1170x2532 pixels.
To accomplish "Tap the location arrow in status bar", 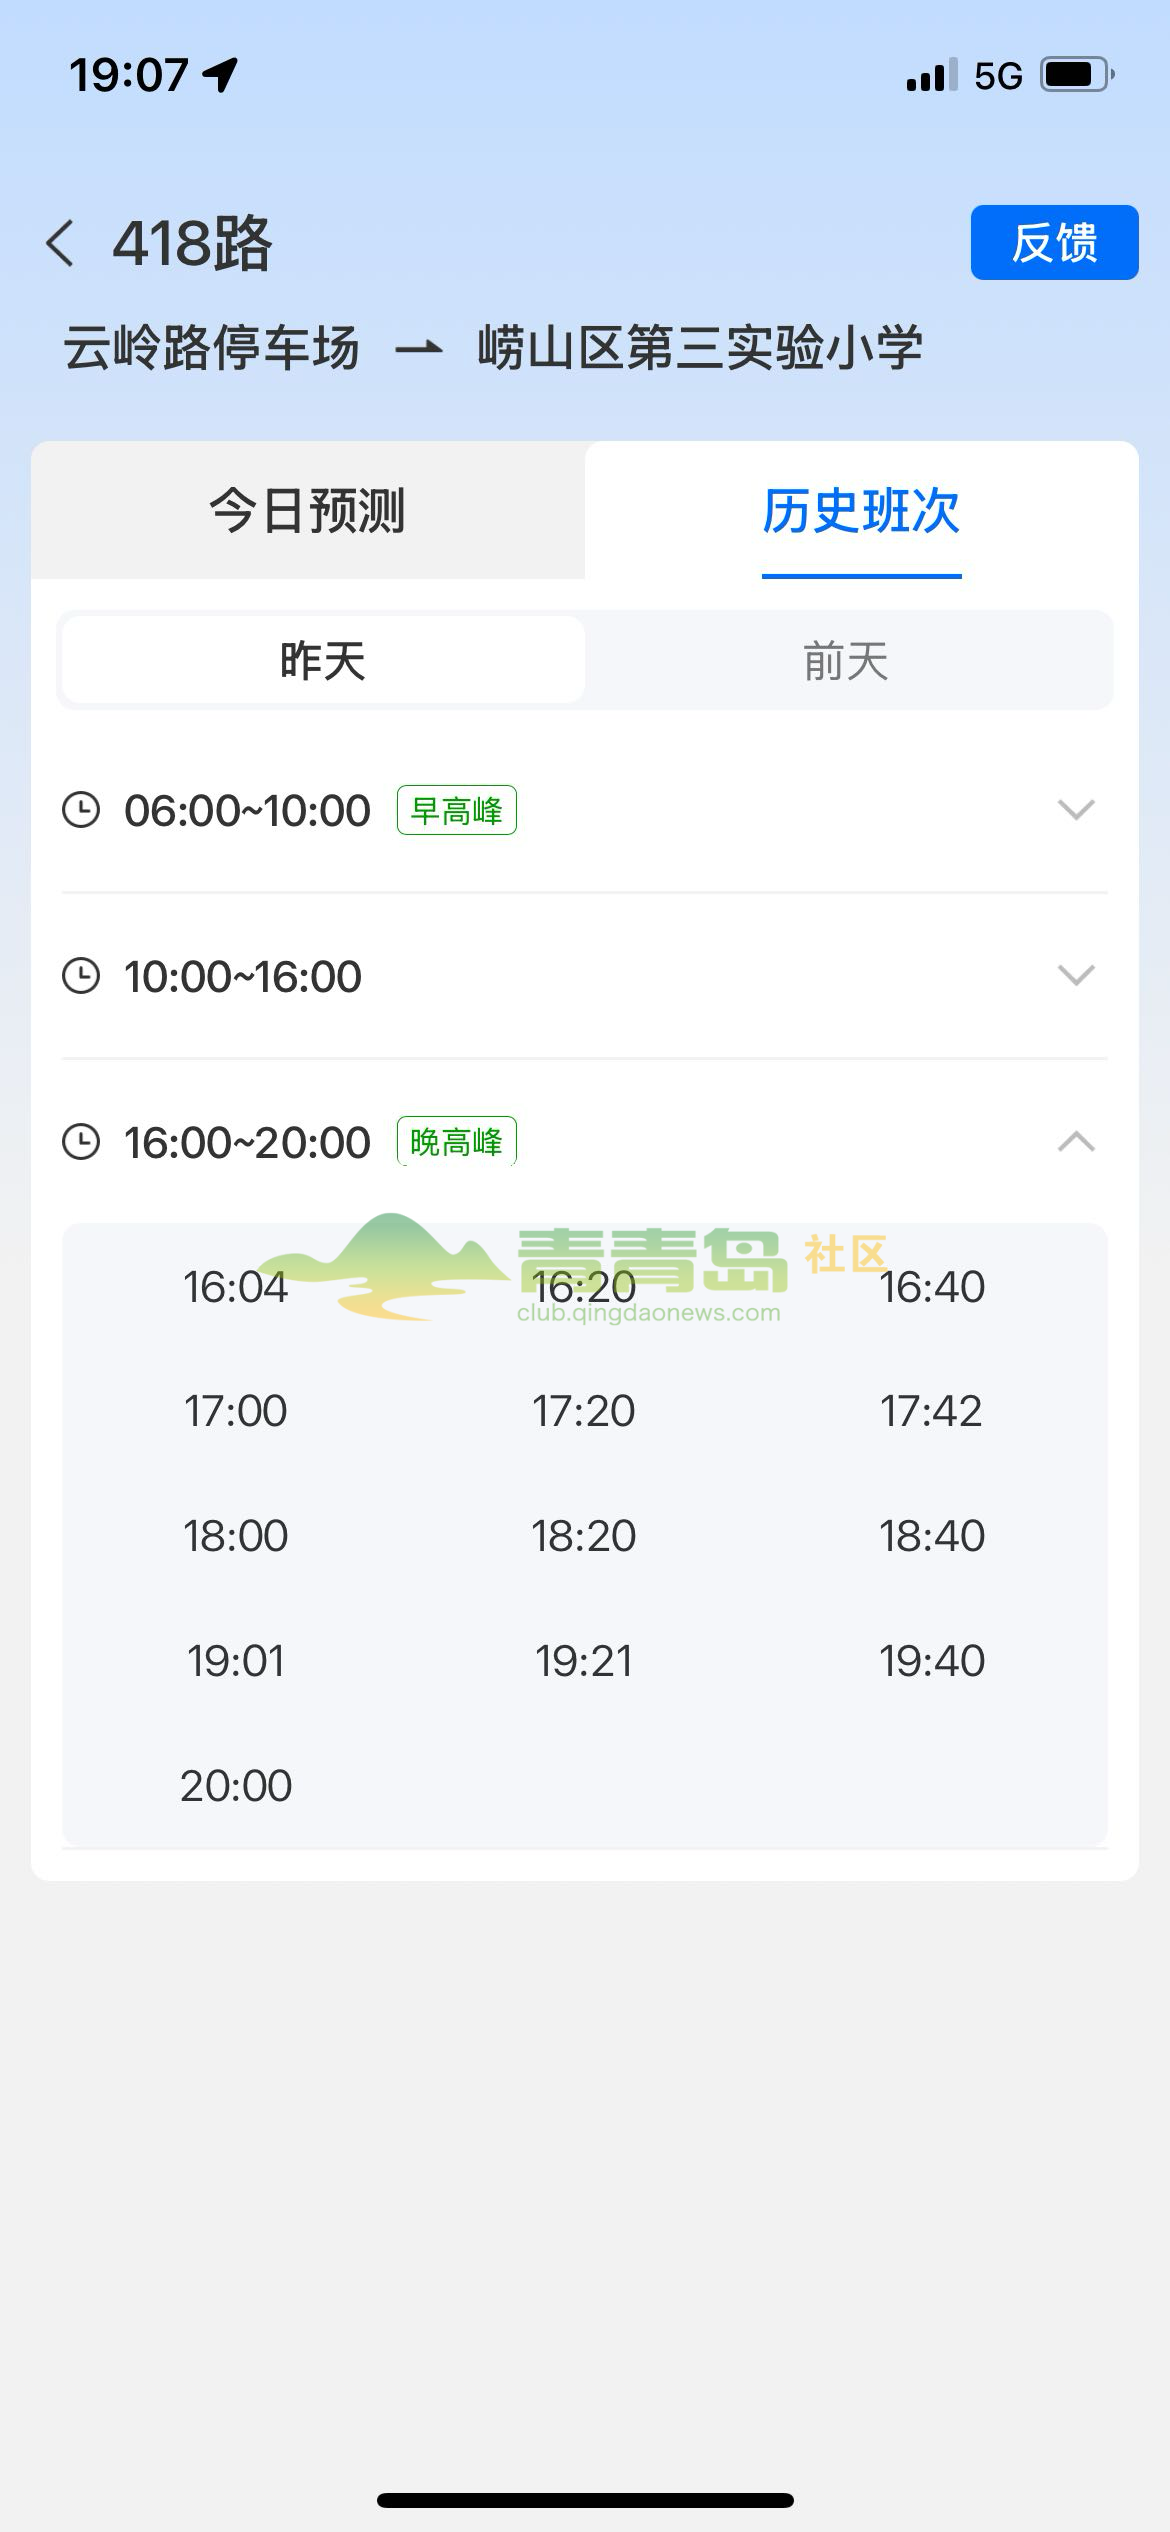I will pos(220,75).
